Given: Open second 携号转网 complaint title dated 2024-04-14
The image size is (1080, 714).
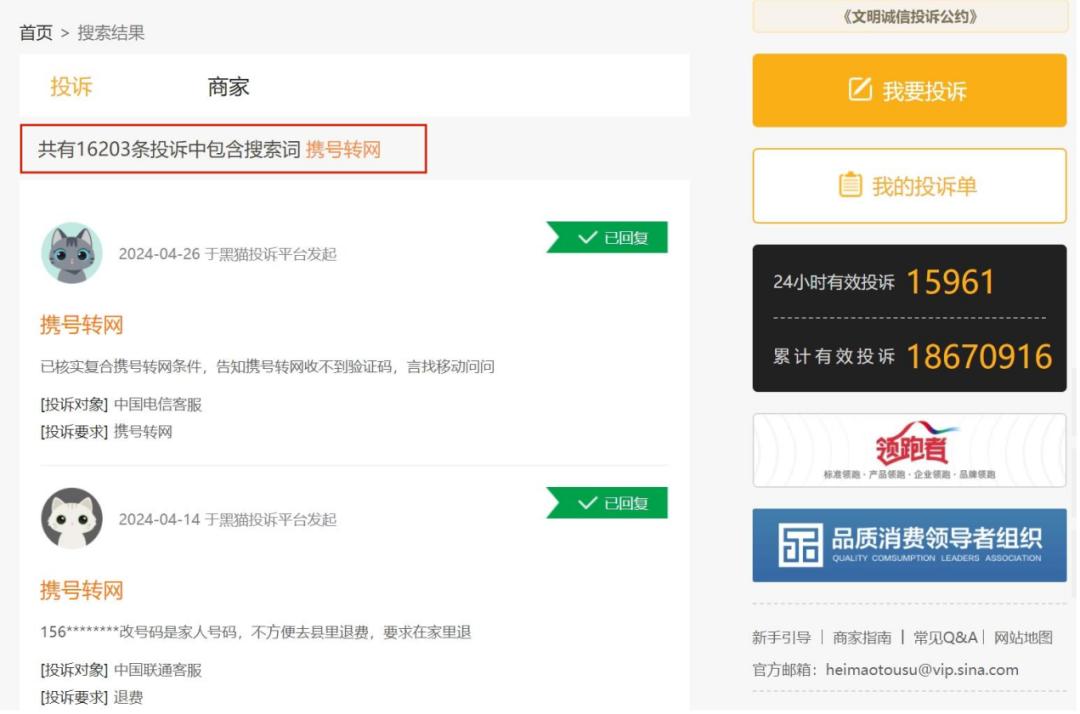Looking at the screenshot, I should pyautogui.click(x=81, y=590).
